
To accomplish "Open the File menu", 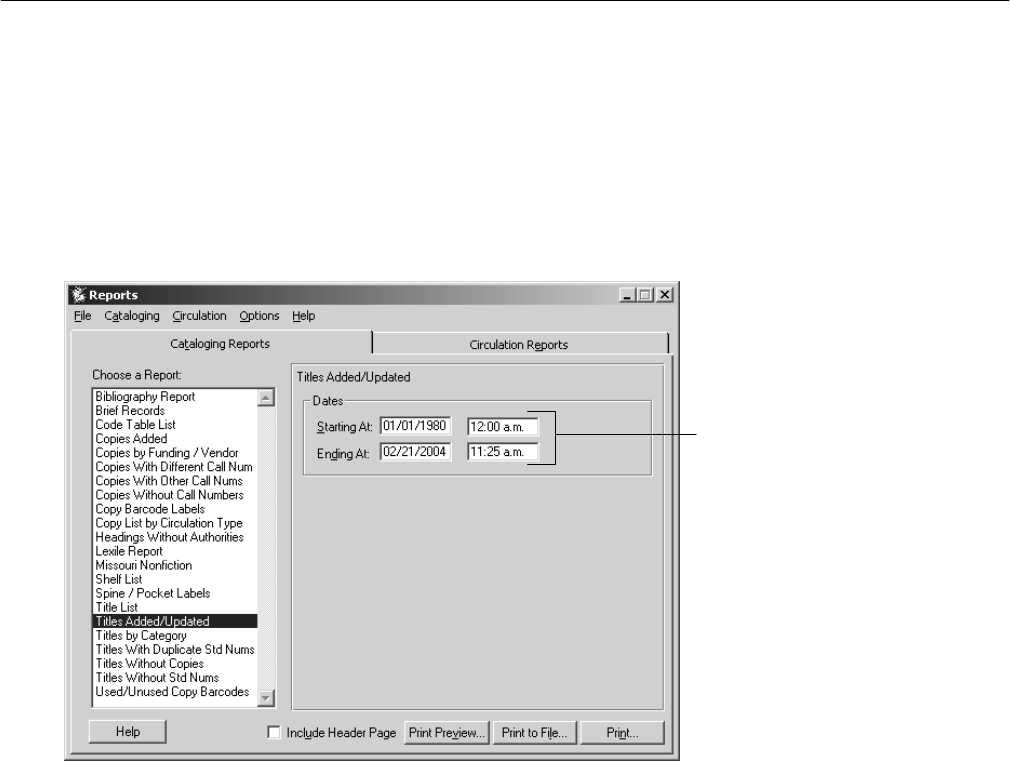I will [82, 316].
